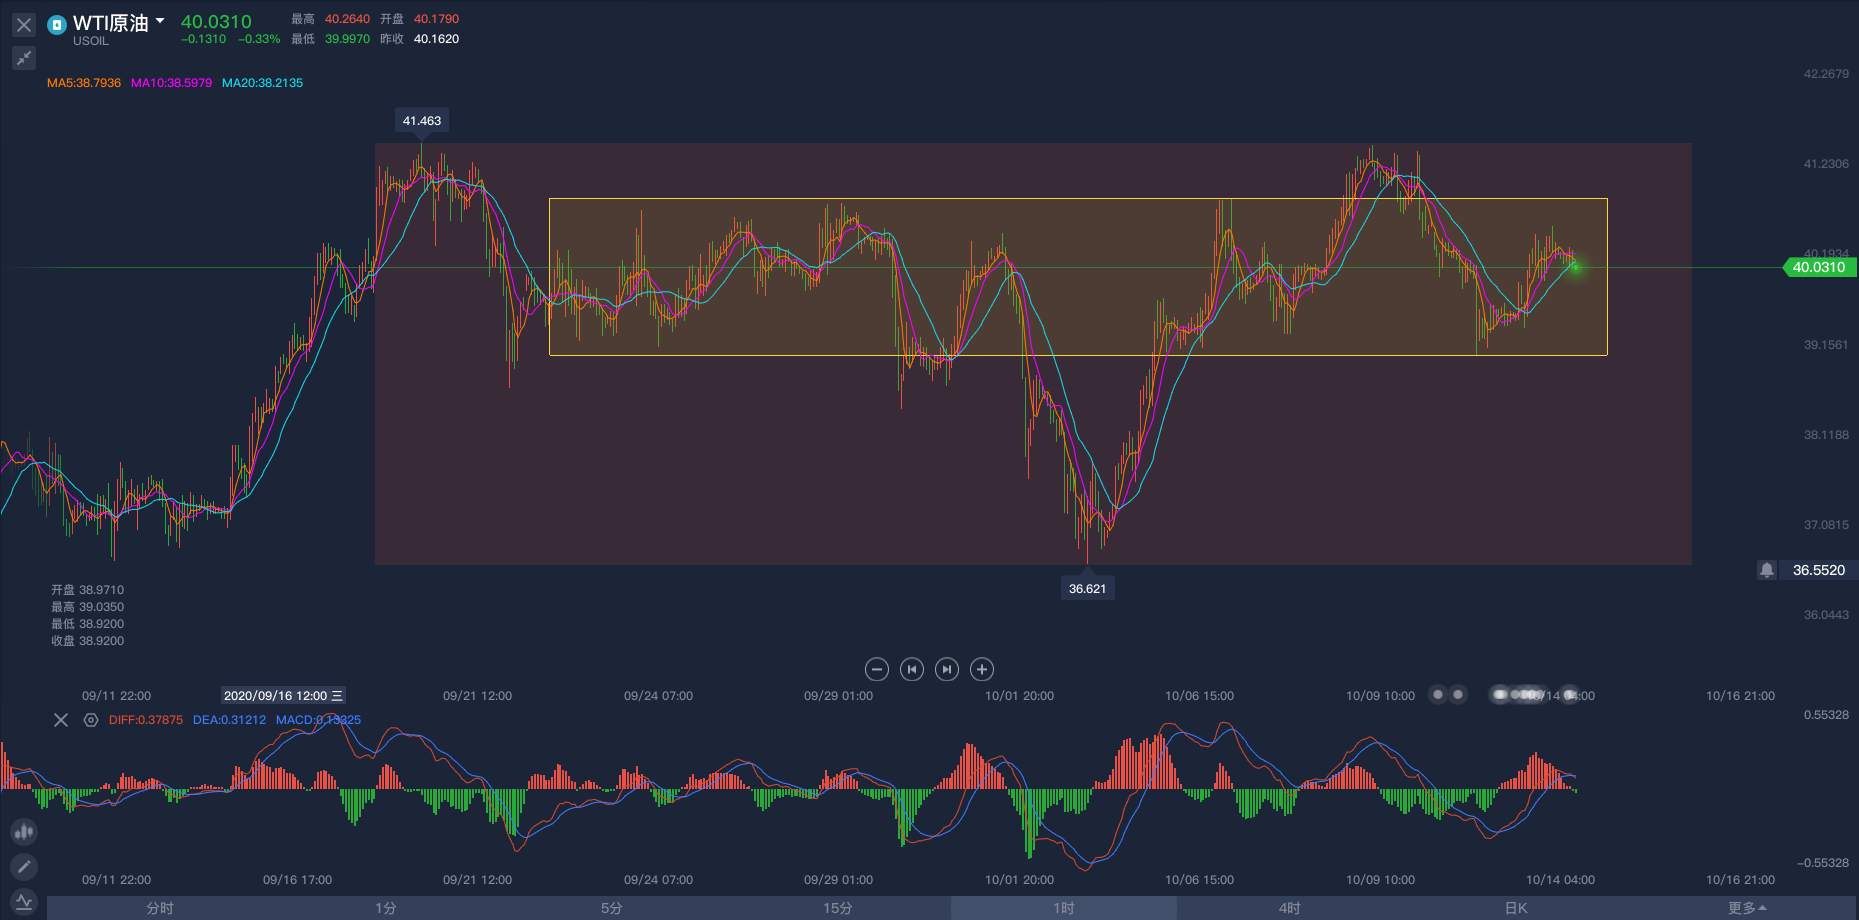Click the crosshair date label 2020/09/16 12:00
The width and height of the screenshot is (1859, 920).
pyautogui.click(x=284, y=695)
